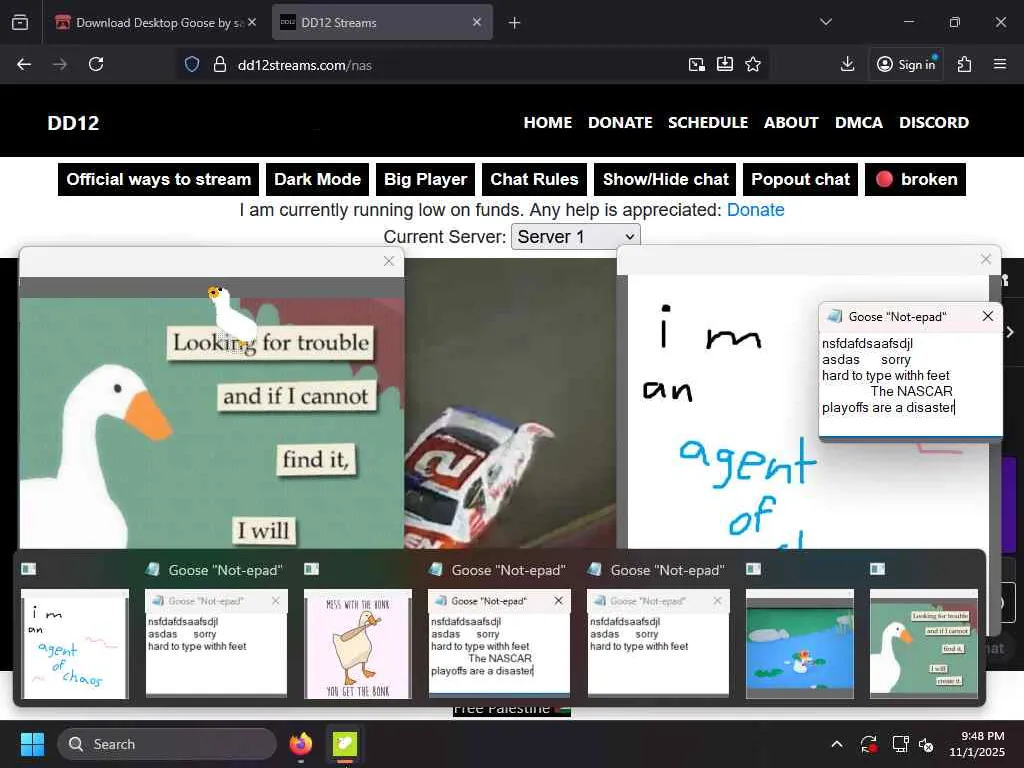Switch to the Download Desktop Goose tab
This screenshot has width=1024, height=768.
(x=155, y=22)
